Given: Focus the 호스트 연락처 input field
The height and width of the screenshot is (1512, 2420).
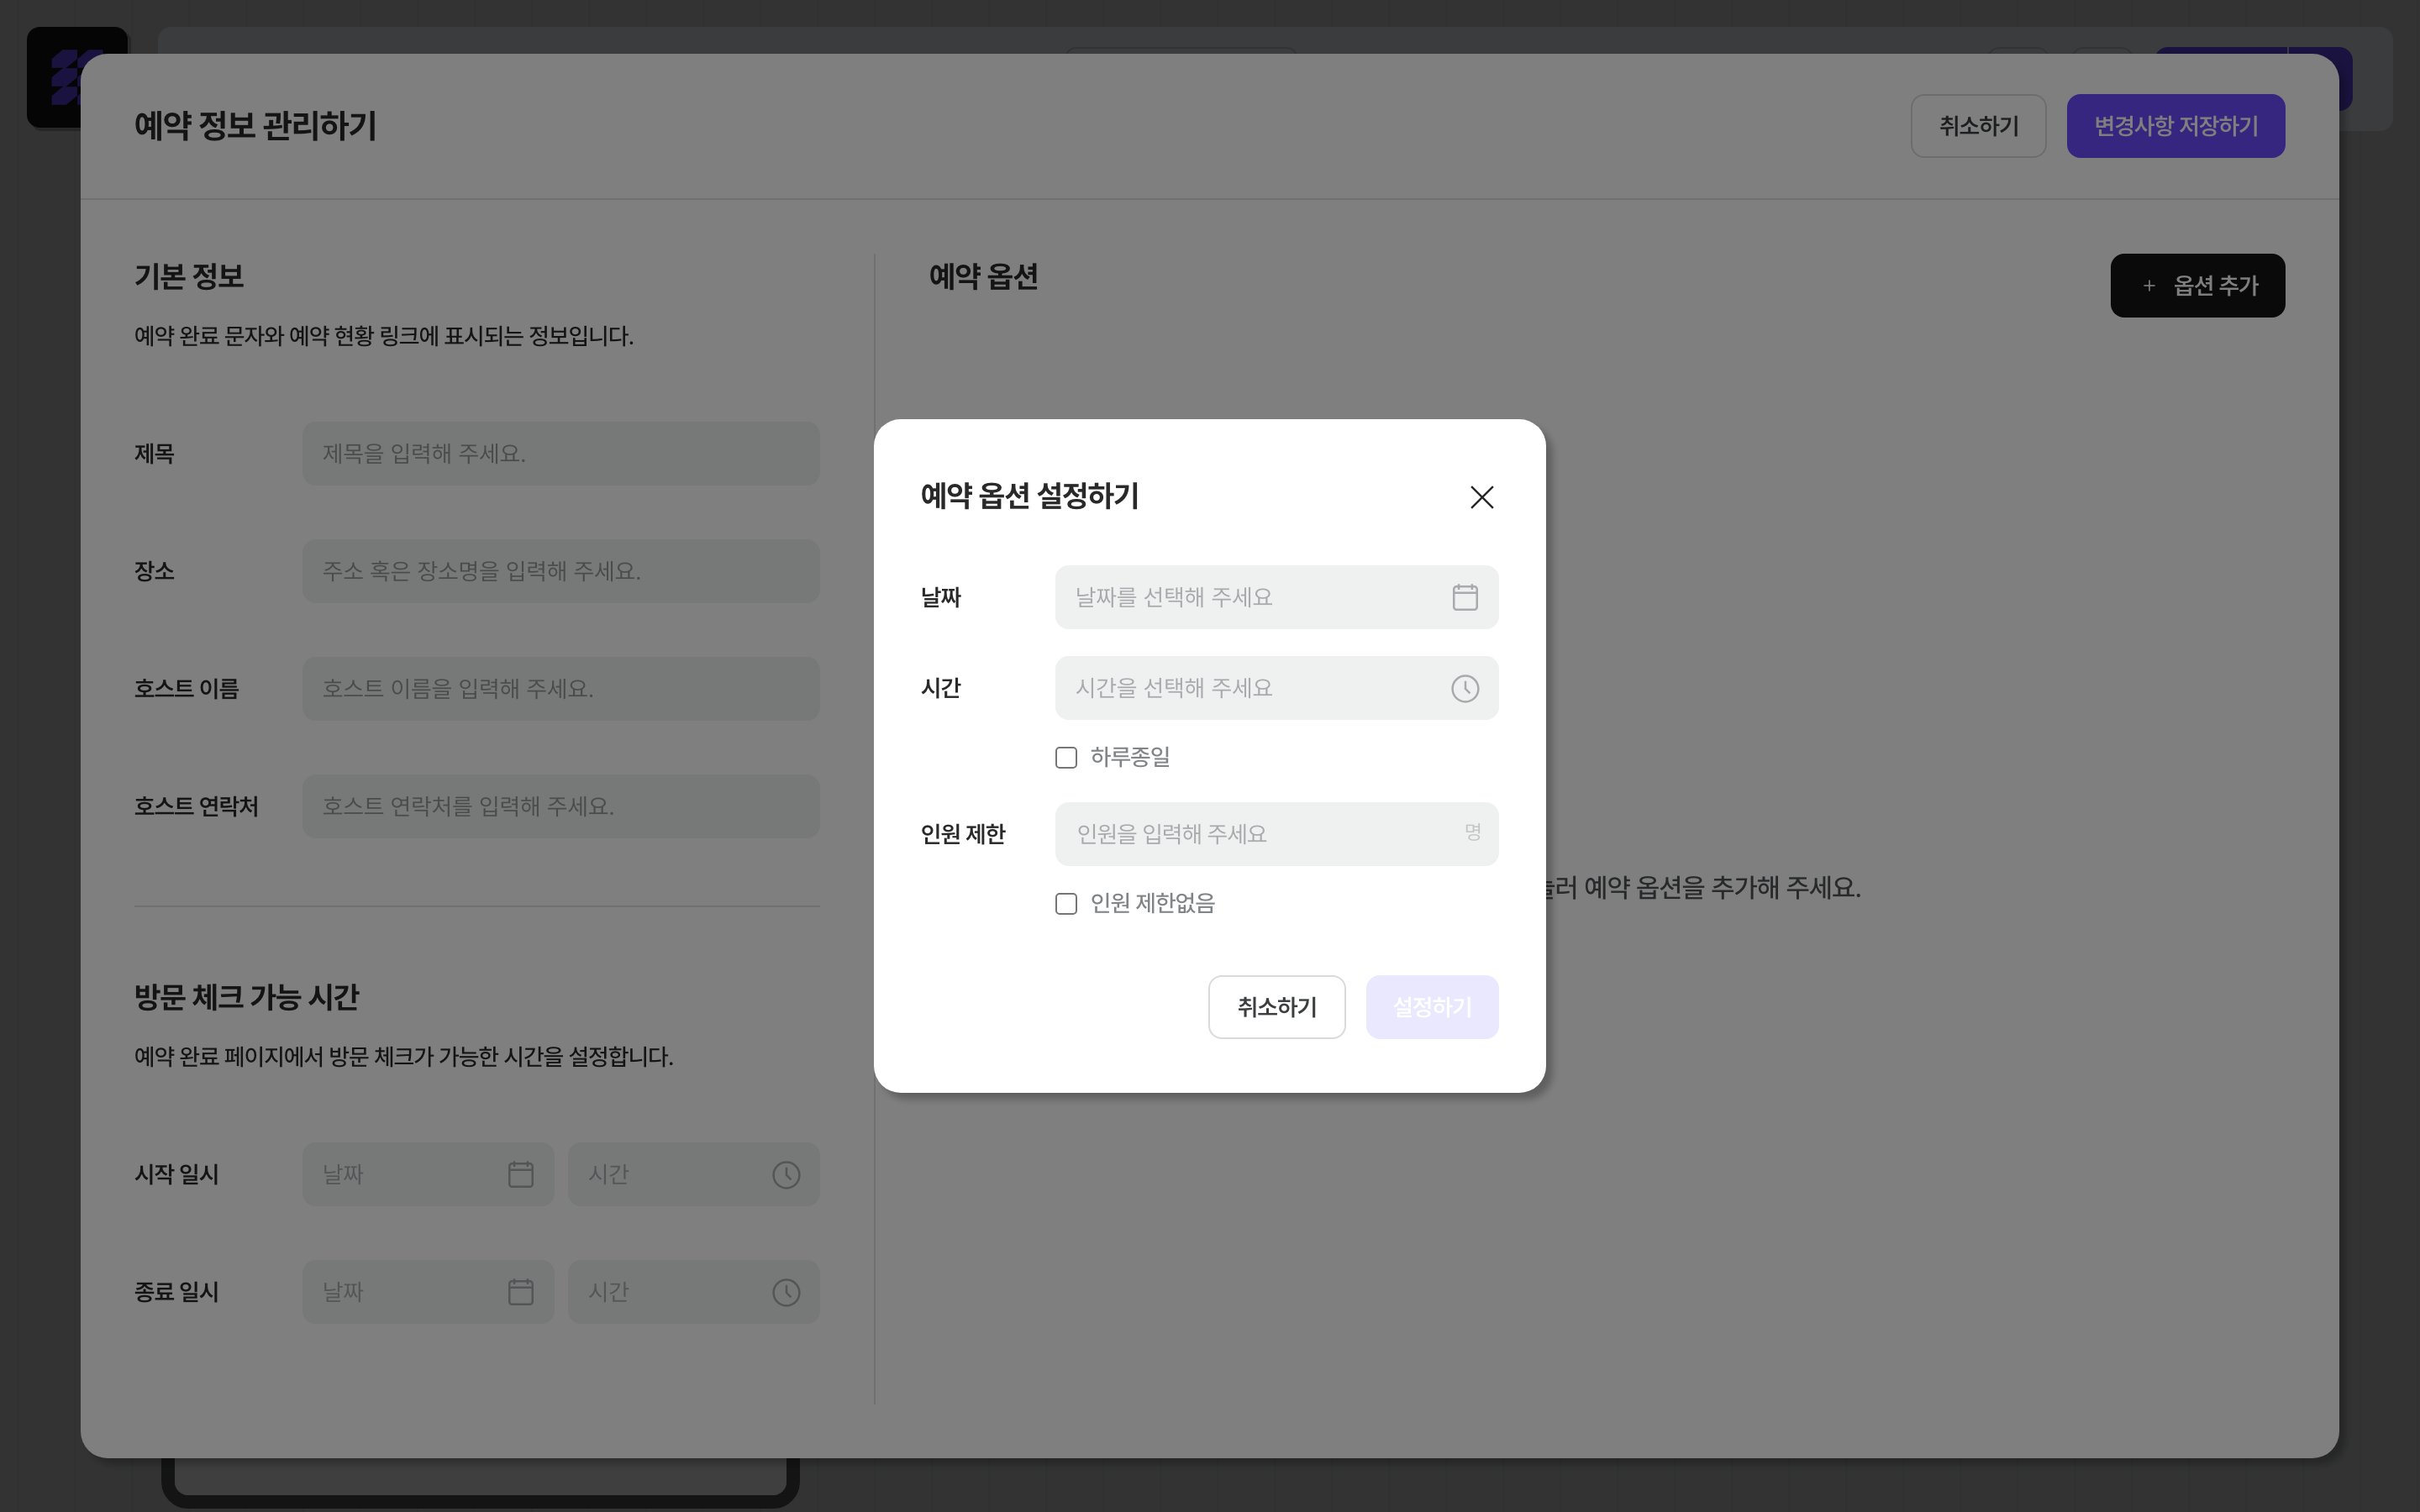Looking at the screenshot, I should pyautogui.click(x=561, y=806).
